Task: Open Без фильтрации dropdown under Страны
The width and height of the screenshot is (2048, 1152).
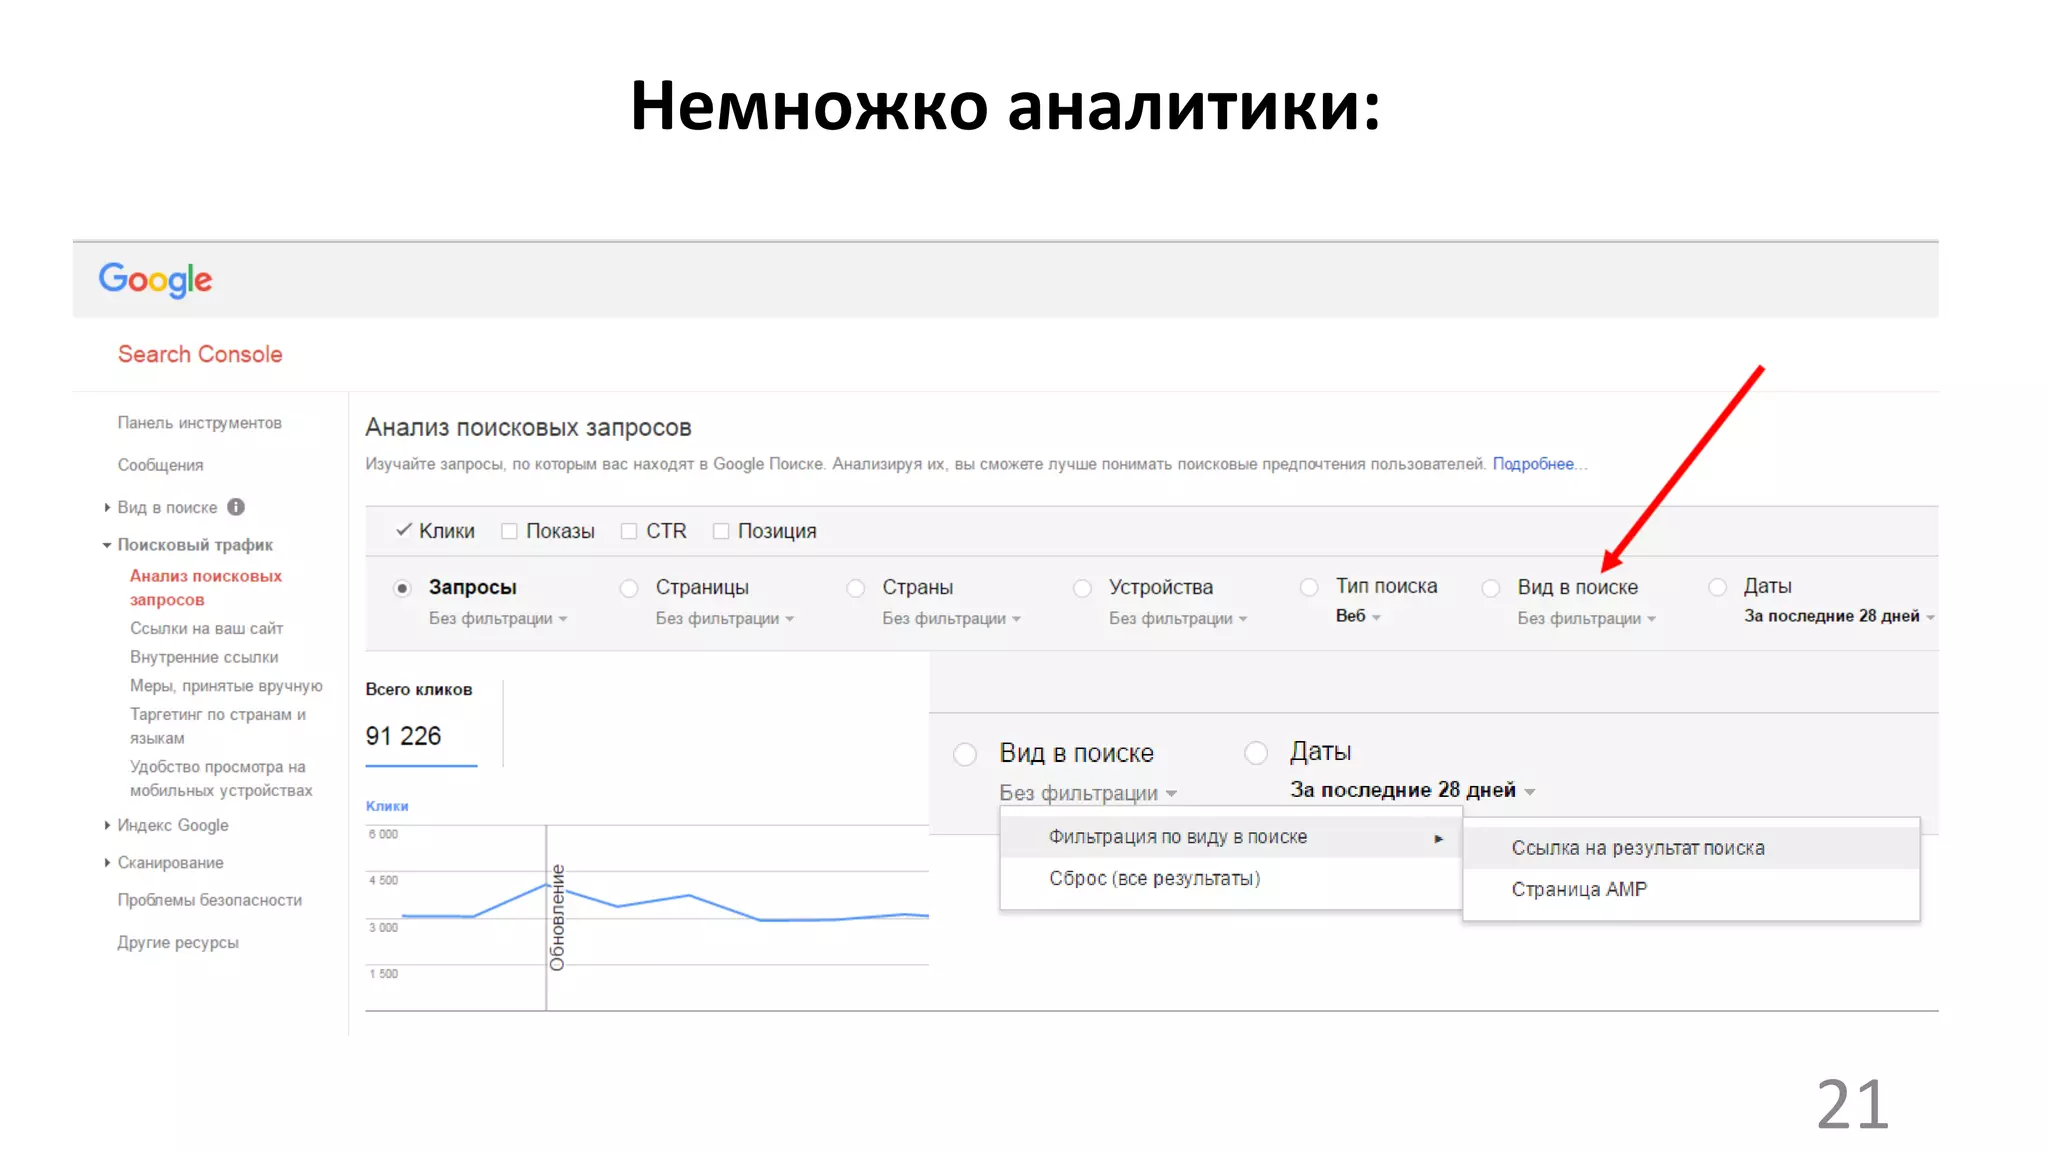Action: 951,619
